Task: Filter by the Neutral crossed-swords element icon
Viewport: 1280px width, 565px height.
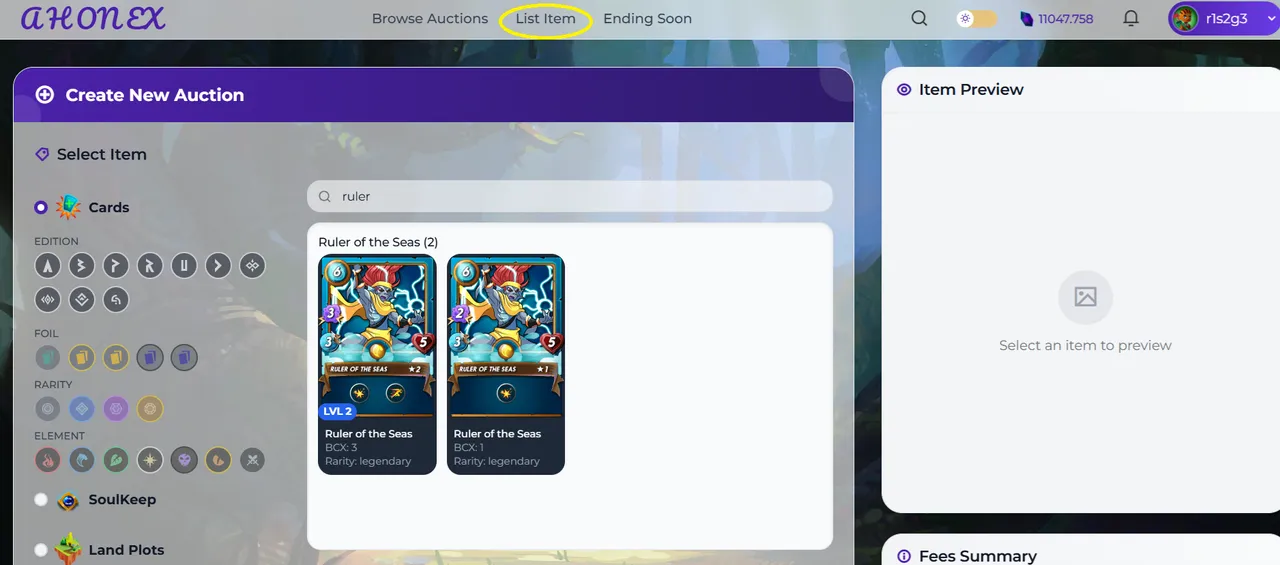Action: (x=252, y=460)
